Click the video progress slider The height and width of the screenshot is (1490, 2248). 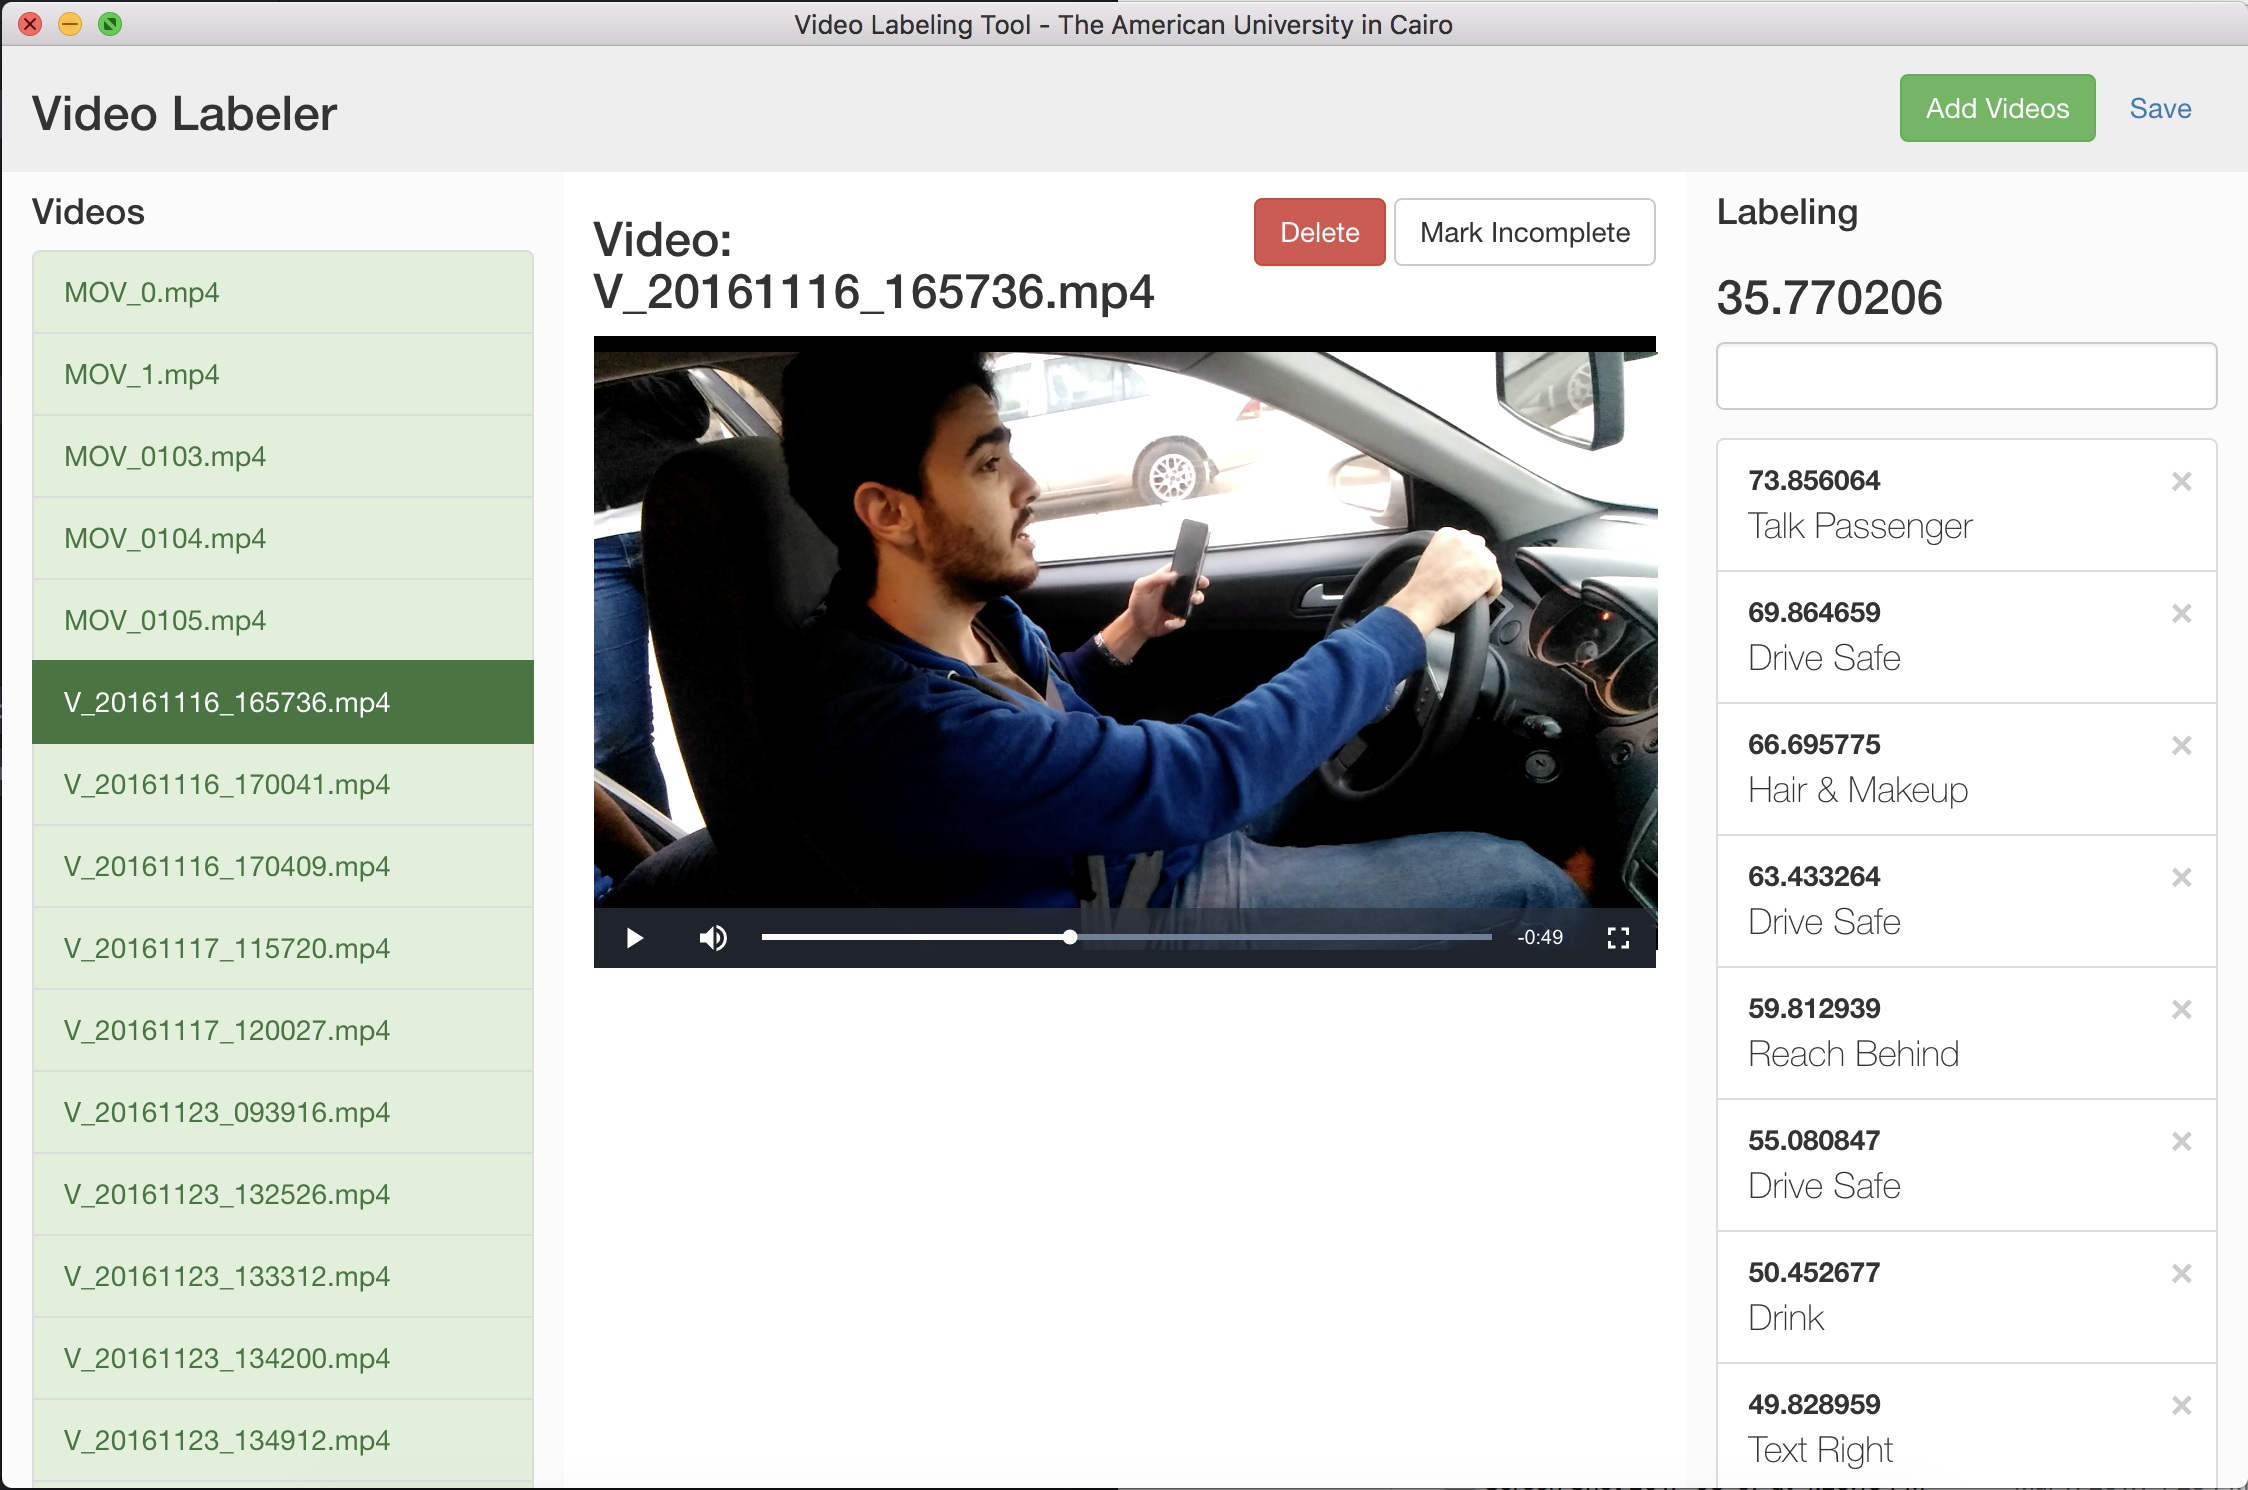(1126, 938)
